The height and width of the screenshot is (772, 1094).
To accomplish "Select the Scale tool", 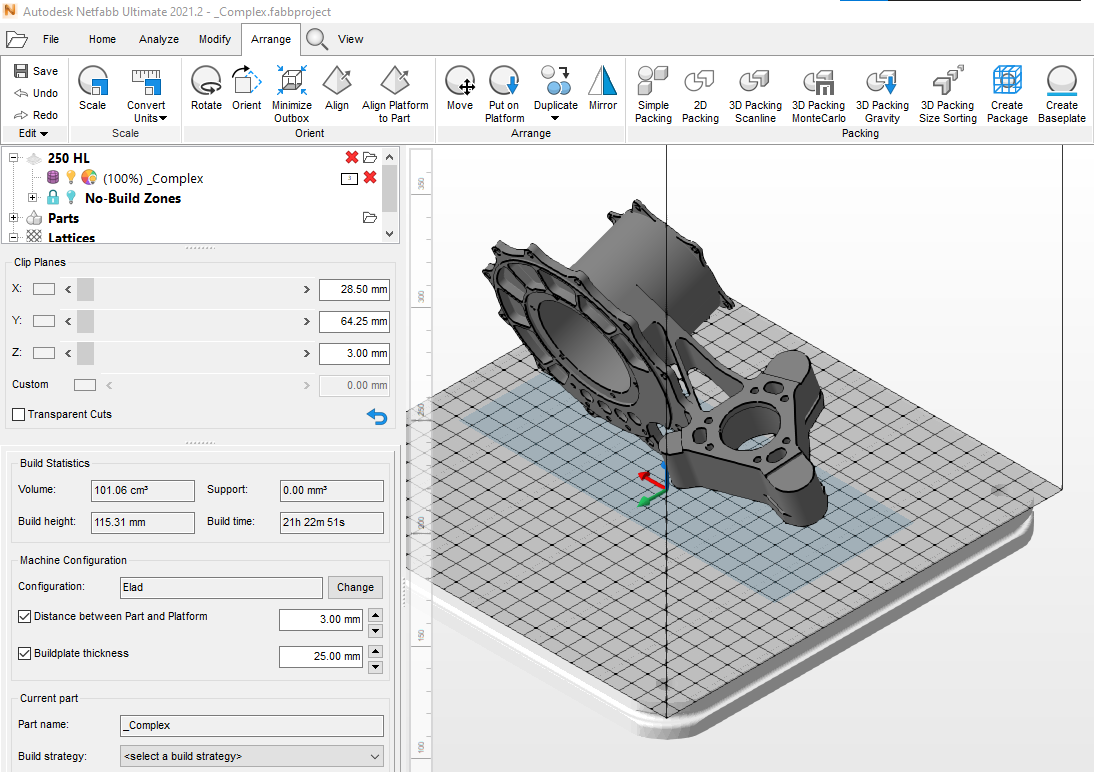I will click(92, 88).
